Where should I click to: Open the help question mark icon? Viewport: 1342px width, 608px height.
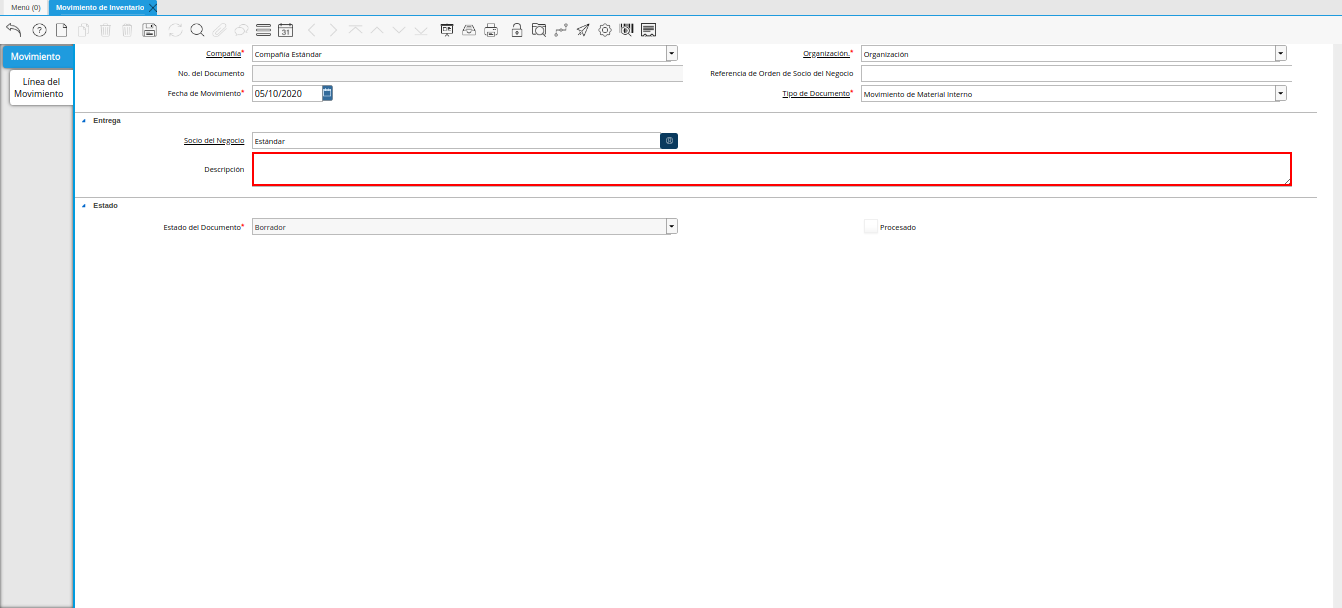click(40, 30)
